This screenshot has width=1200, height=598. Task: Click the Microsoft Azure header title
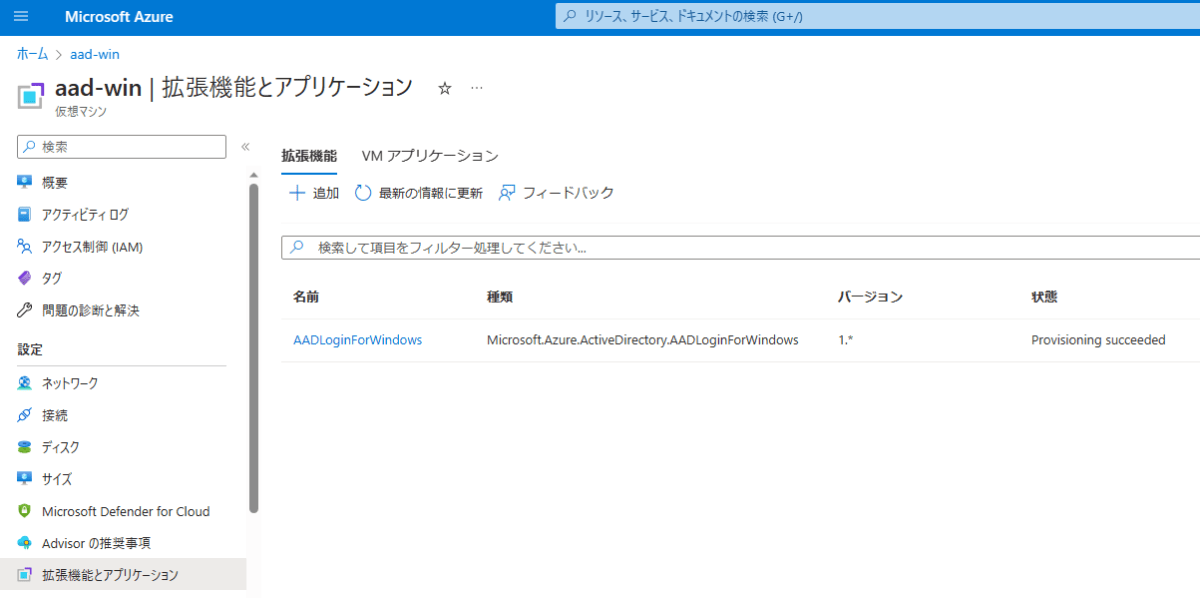pos(119,17)
